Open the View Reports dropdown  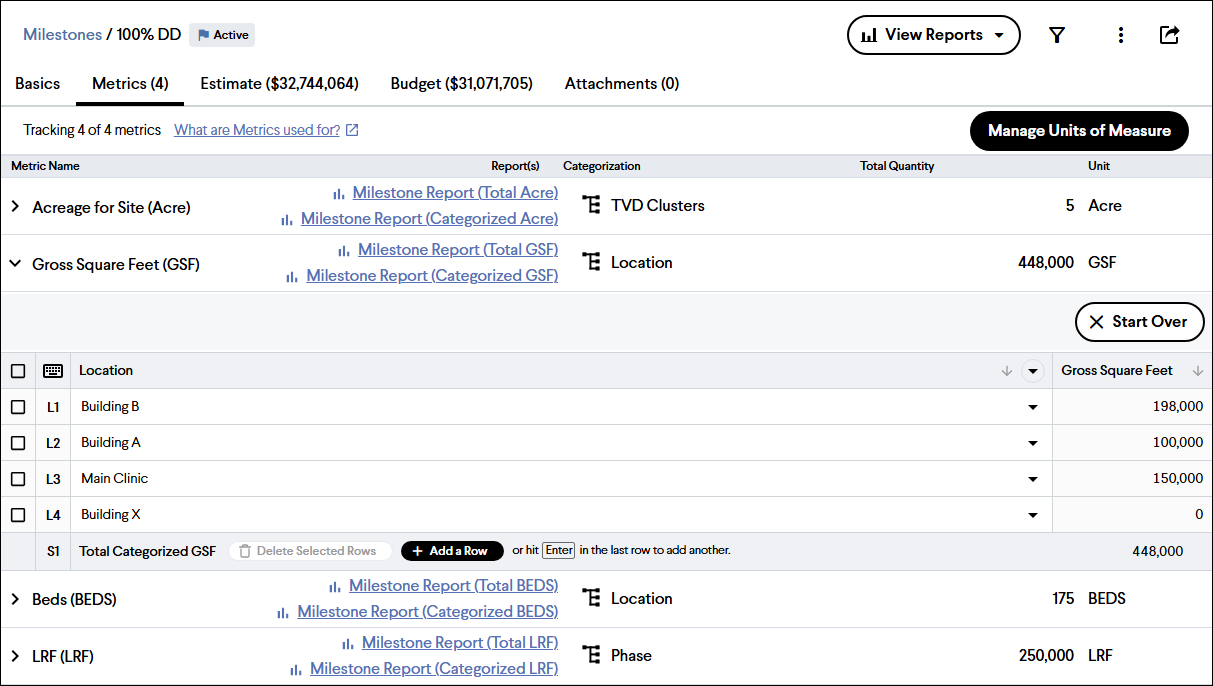point(933,35)
